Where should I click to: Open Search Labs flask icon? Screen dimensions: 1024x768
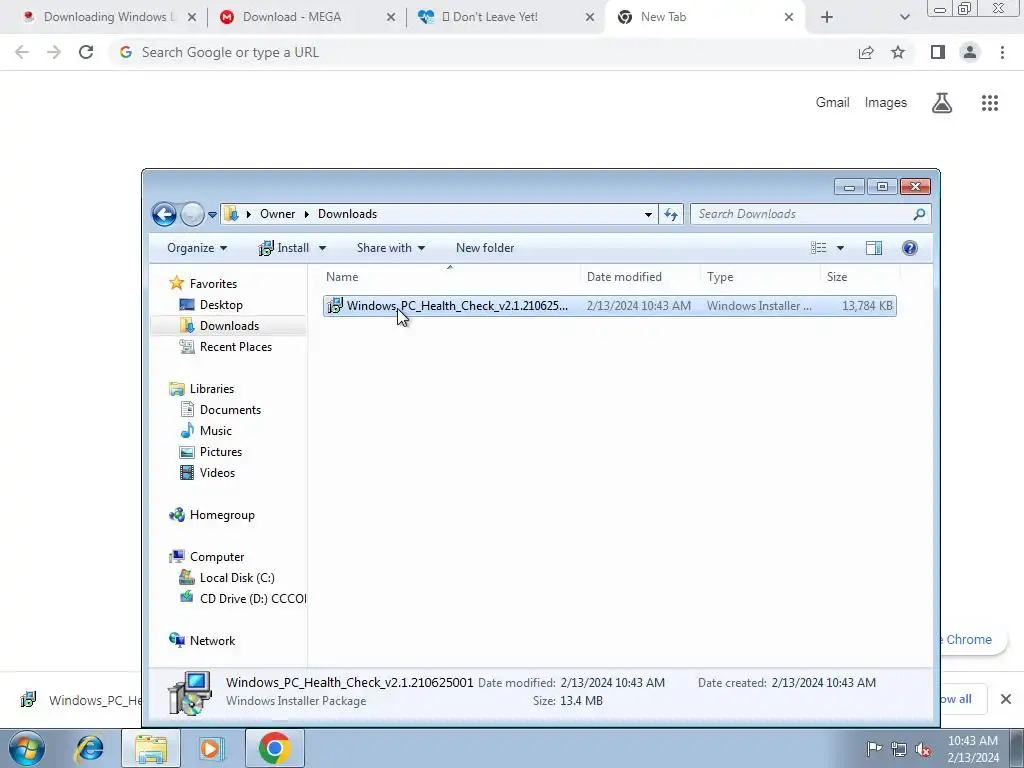coord(942,103)
